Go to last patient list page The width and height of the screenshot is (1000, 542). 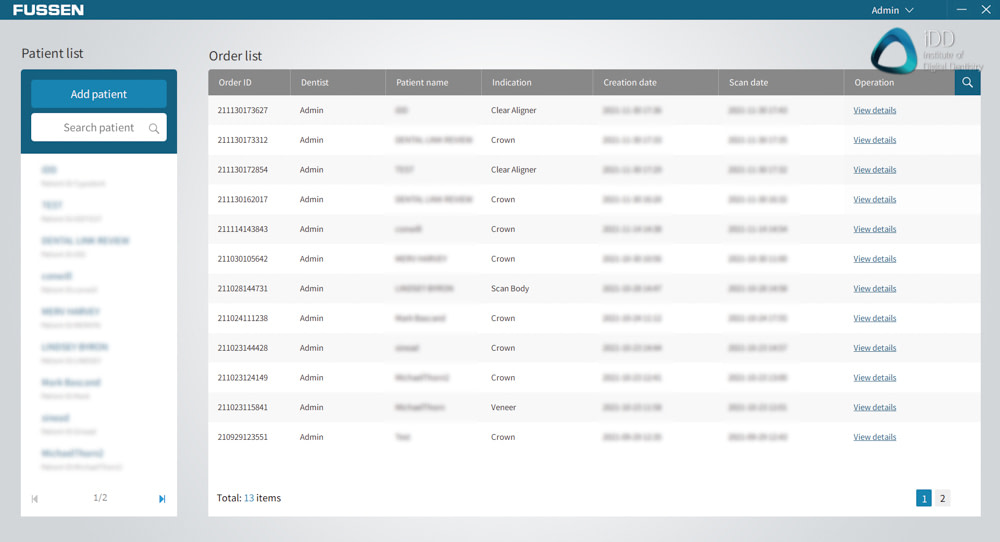[162, 499]
